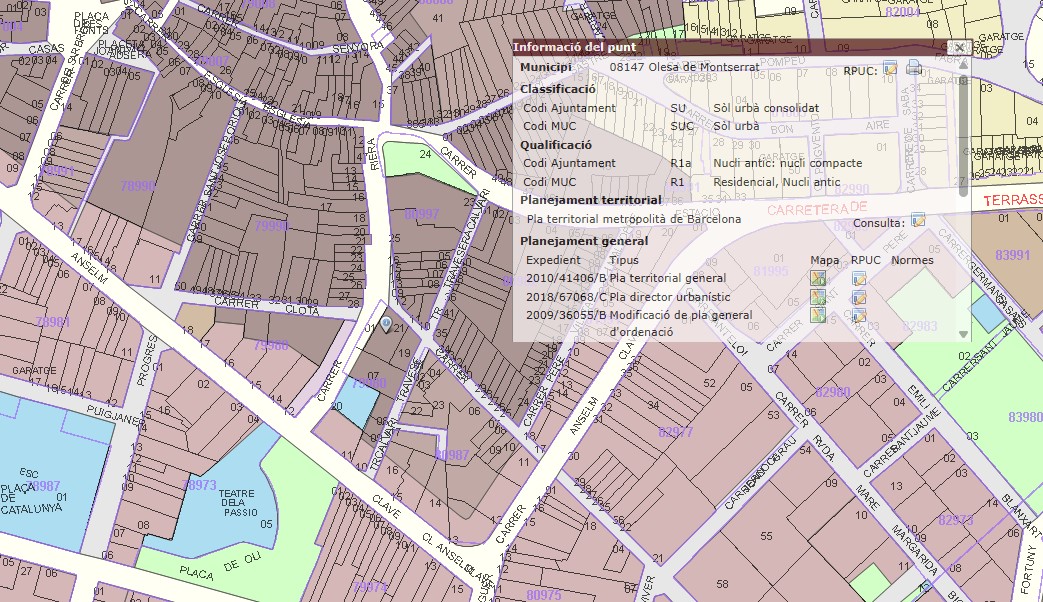1043x602 pixels.
Task: Open the Consulta icon for Pla territorial metropolità
Action: (x=918, y=220)
